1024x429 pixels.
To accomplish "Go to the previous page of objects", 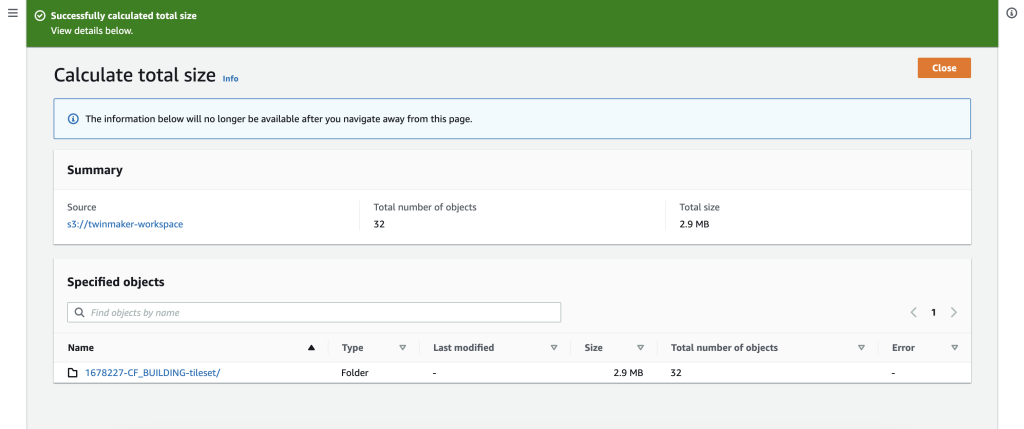I will point(914,312).
